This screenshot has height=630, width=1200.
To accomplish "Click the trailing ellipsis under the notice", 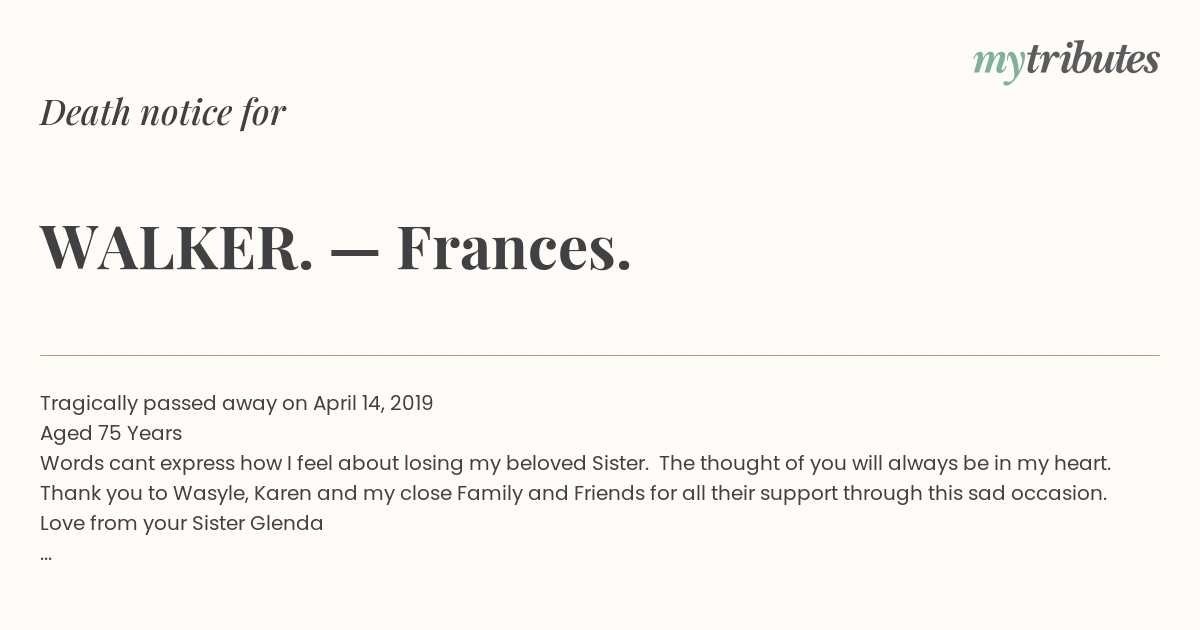I will coord(46,556).
